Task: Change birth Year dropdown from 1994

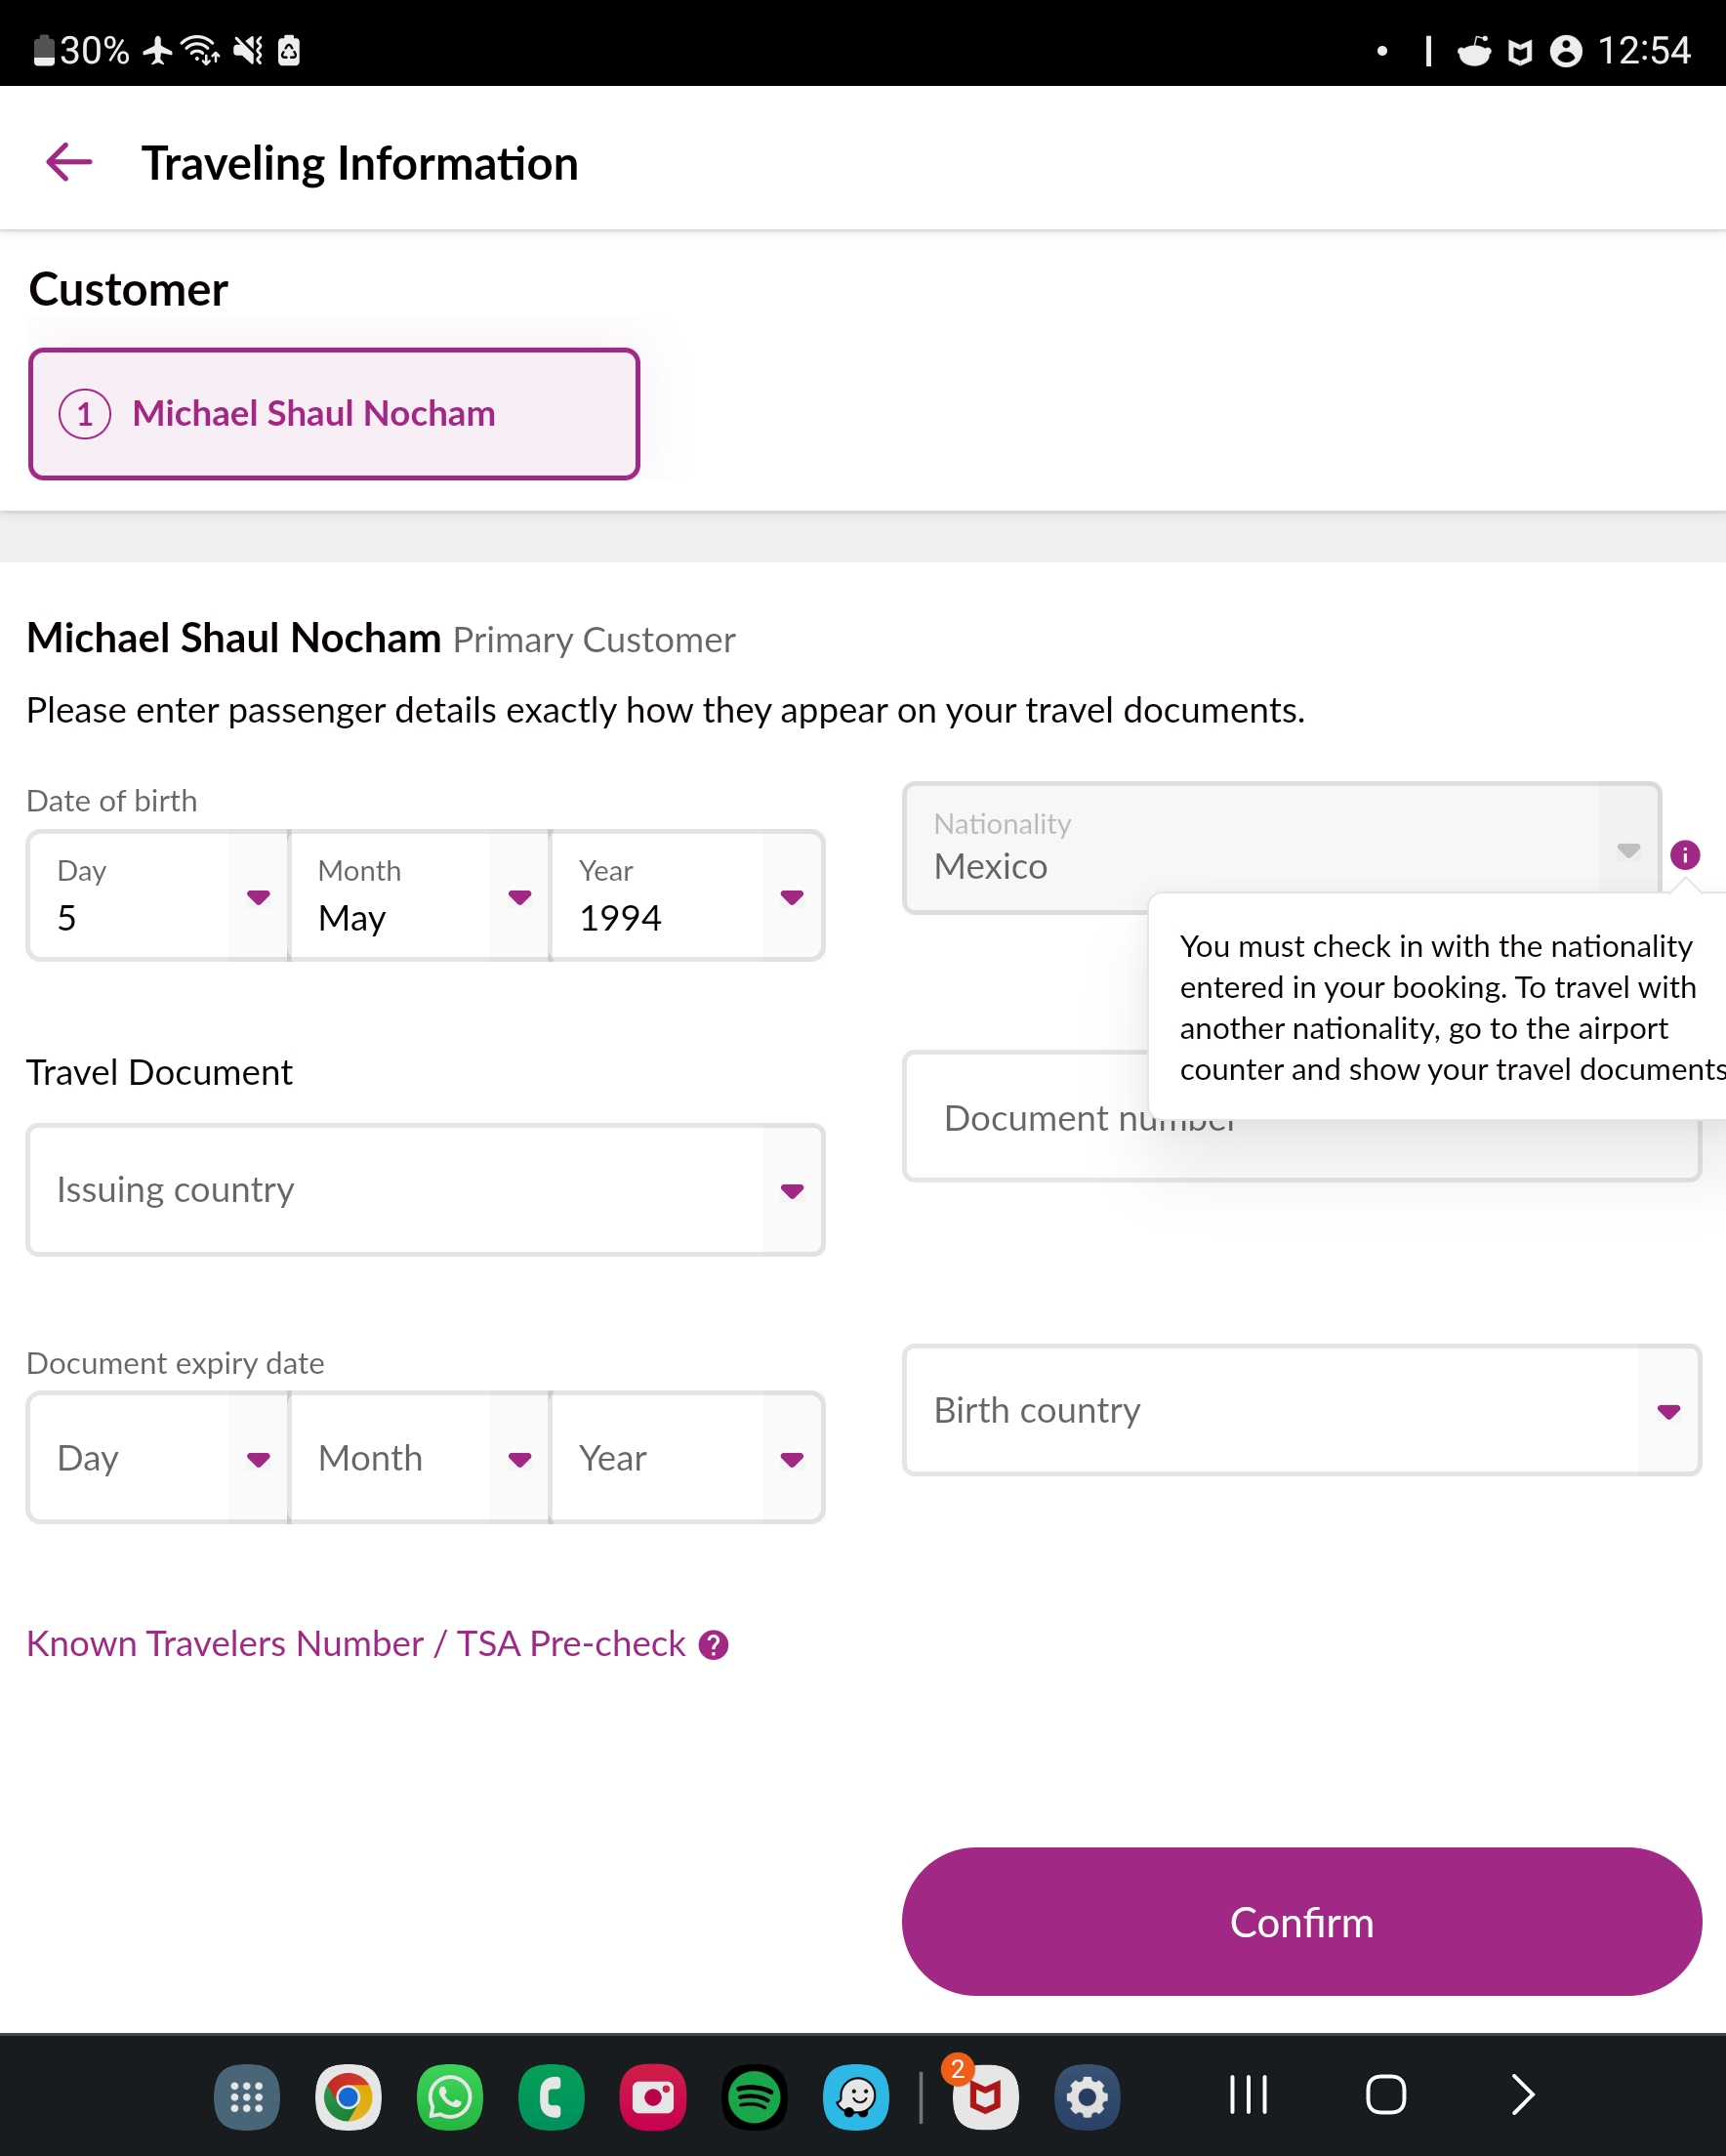Action: [687, 896]
